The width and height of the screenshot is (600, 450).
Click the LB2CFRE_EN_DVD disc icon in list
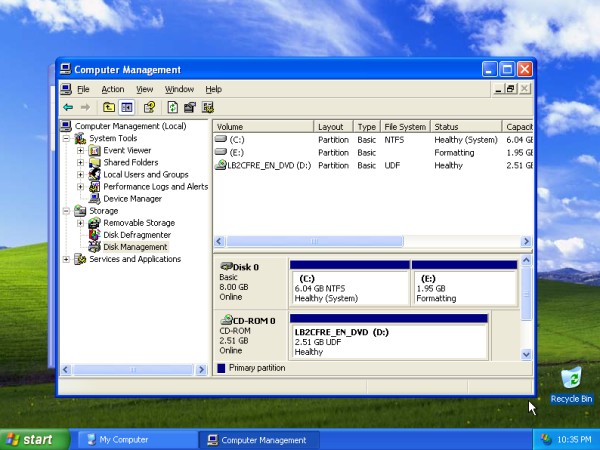(x=221, y=165)
